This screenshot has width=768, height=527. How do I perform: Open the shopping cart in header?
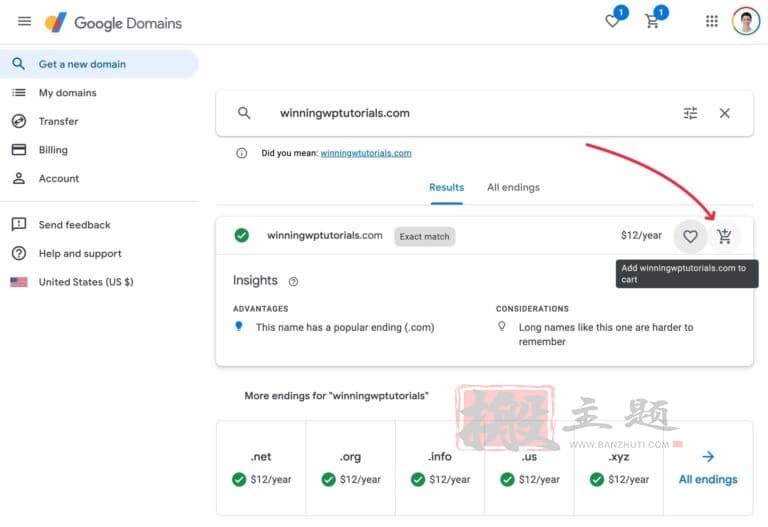pyautogui.click(x=652, y=21)
